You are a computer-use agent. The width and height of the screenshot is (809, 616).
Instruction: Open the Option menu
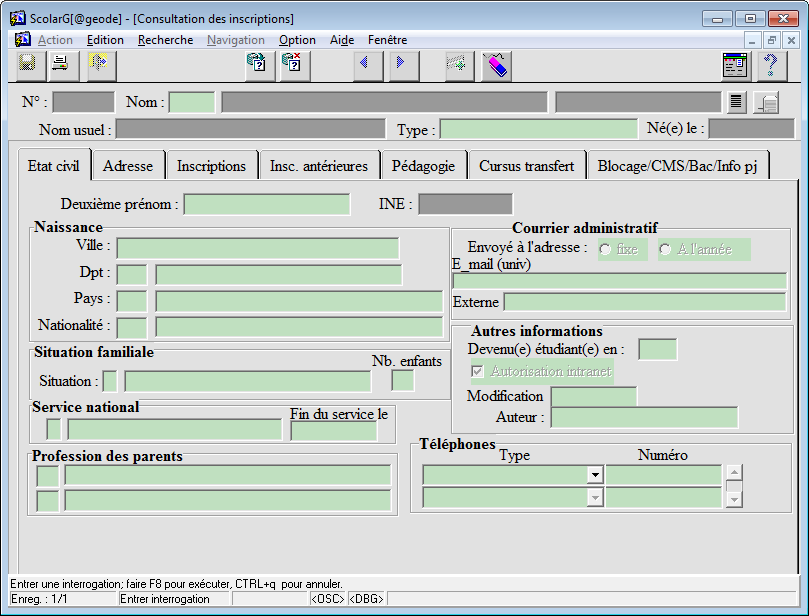click(297, 40)
